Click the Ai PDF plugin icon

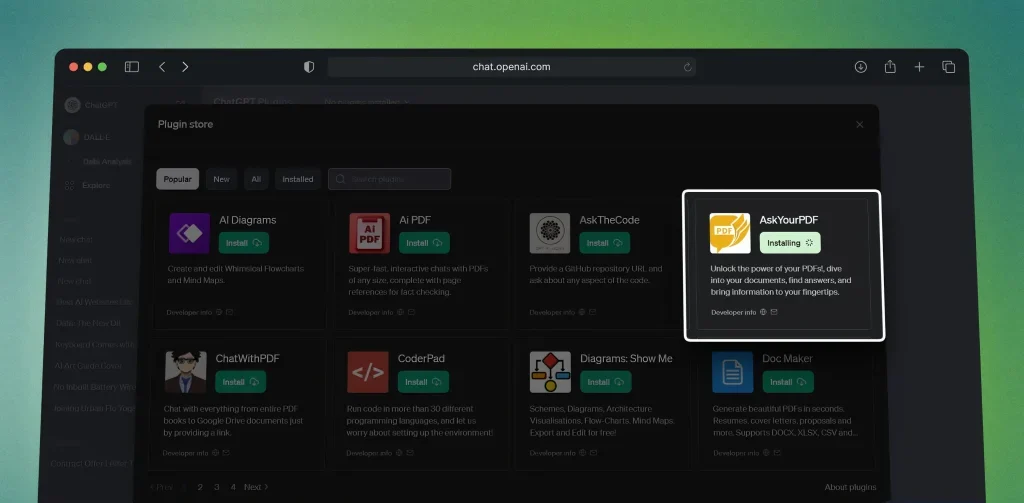point(369,233)
